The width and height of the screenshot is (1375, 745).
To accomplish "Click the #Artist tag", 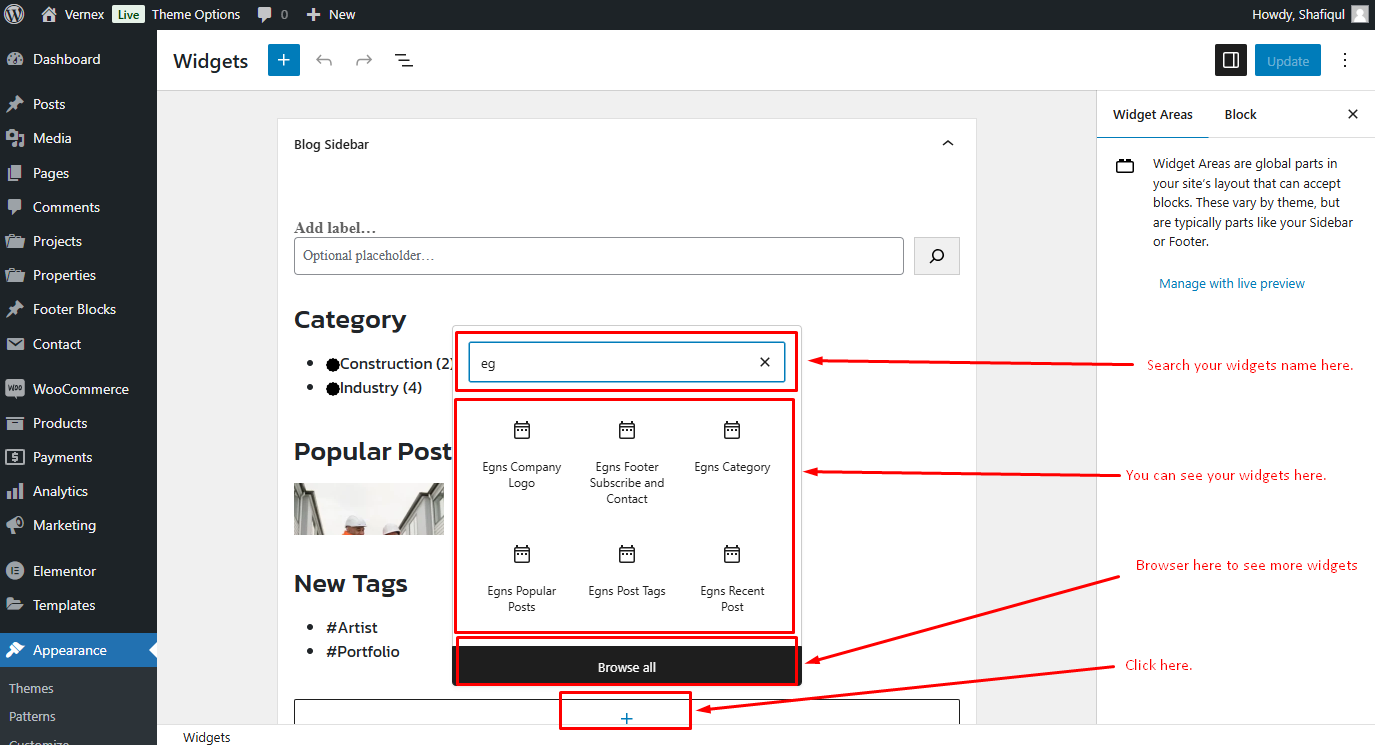I will point(352,627).
